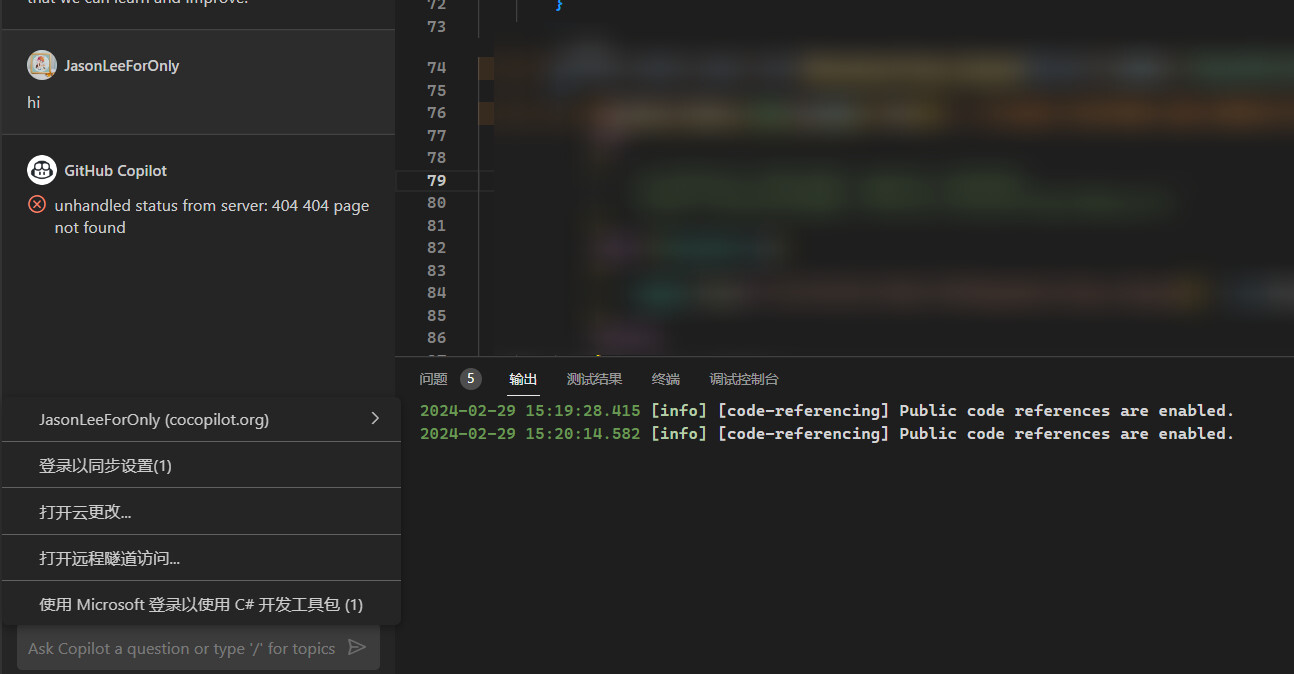Switch to the 终端 panel tab
Image resolution: width=1294 pixels, height=674 pixels.
tap(666, 379)
